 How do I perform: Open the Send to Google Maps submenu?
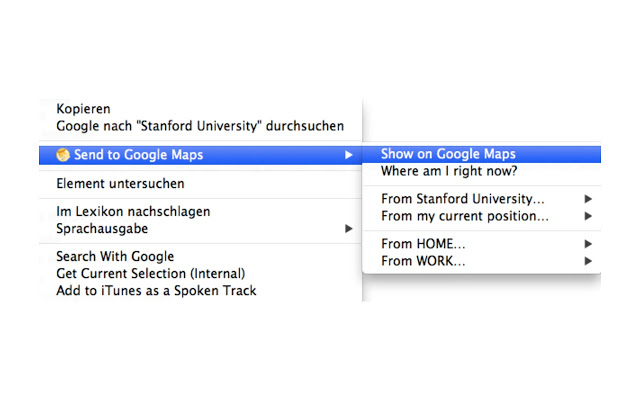[200, 155]
